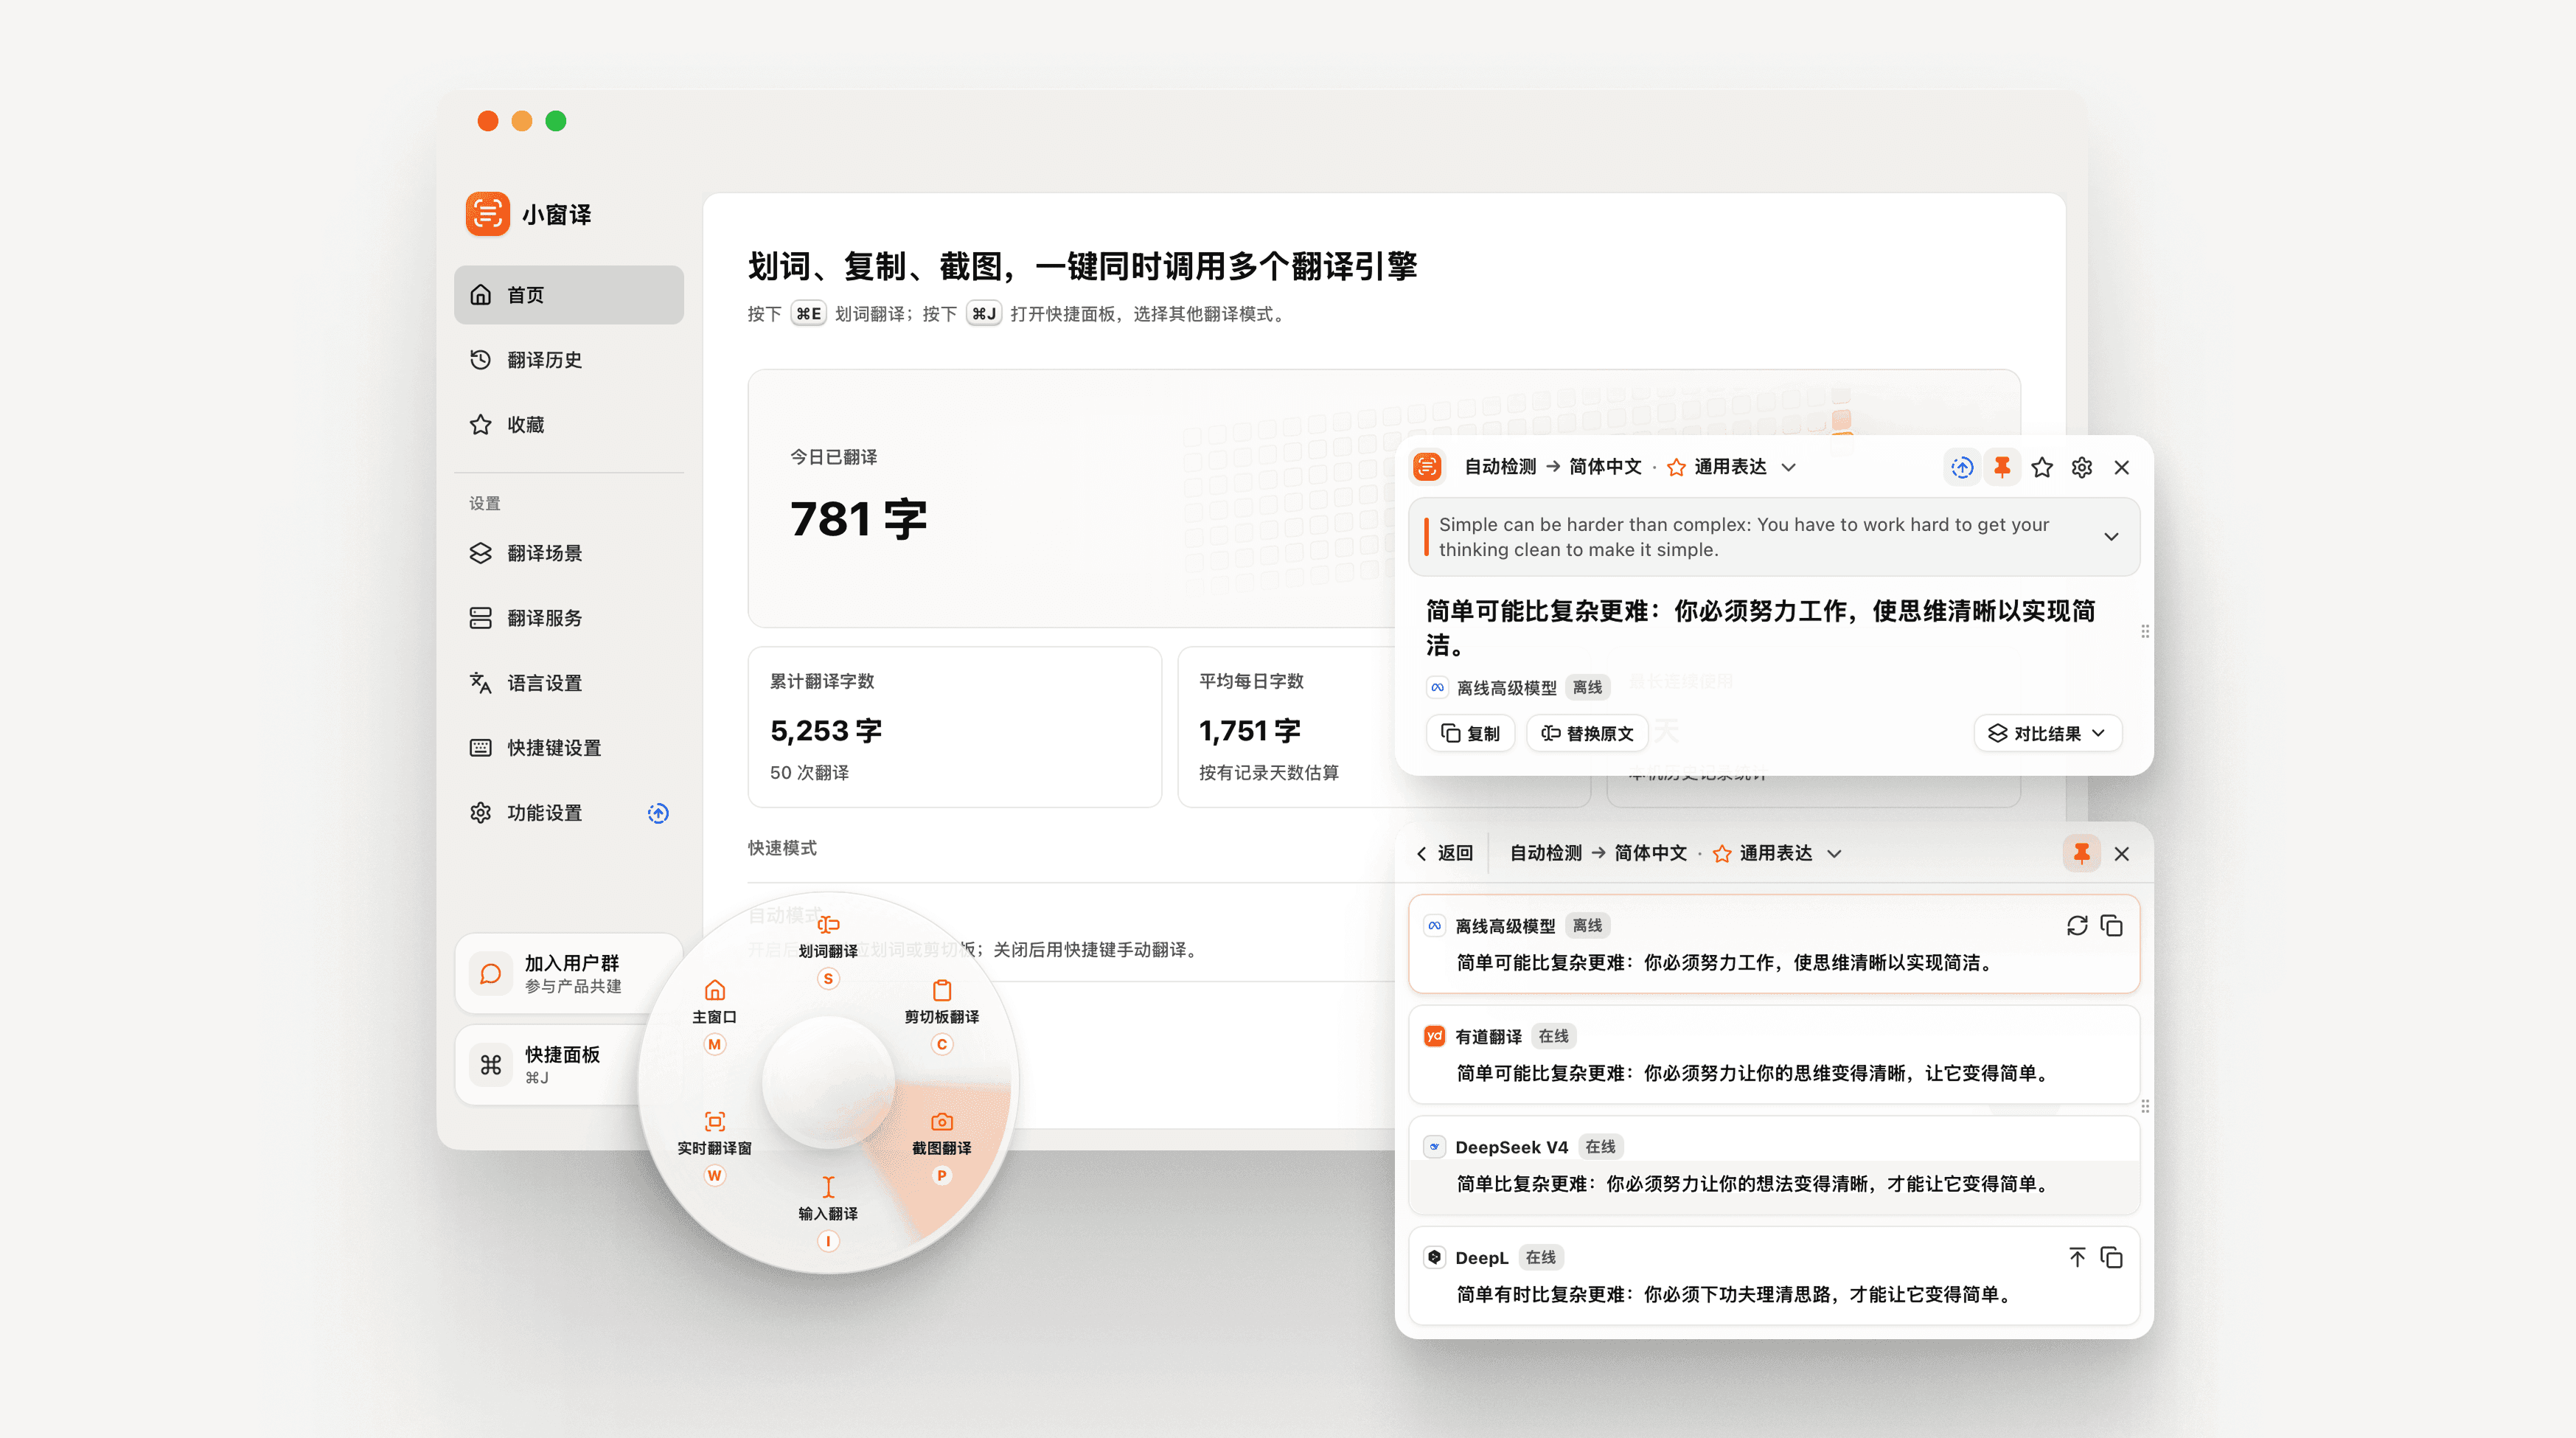Open the 收藏 favorites page

pyautogui.click(x=568, y=425)
